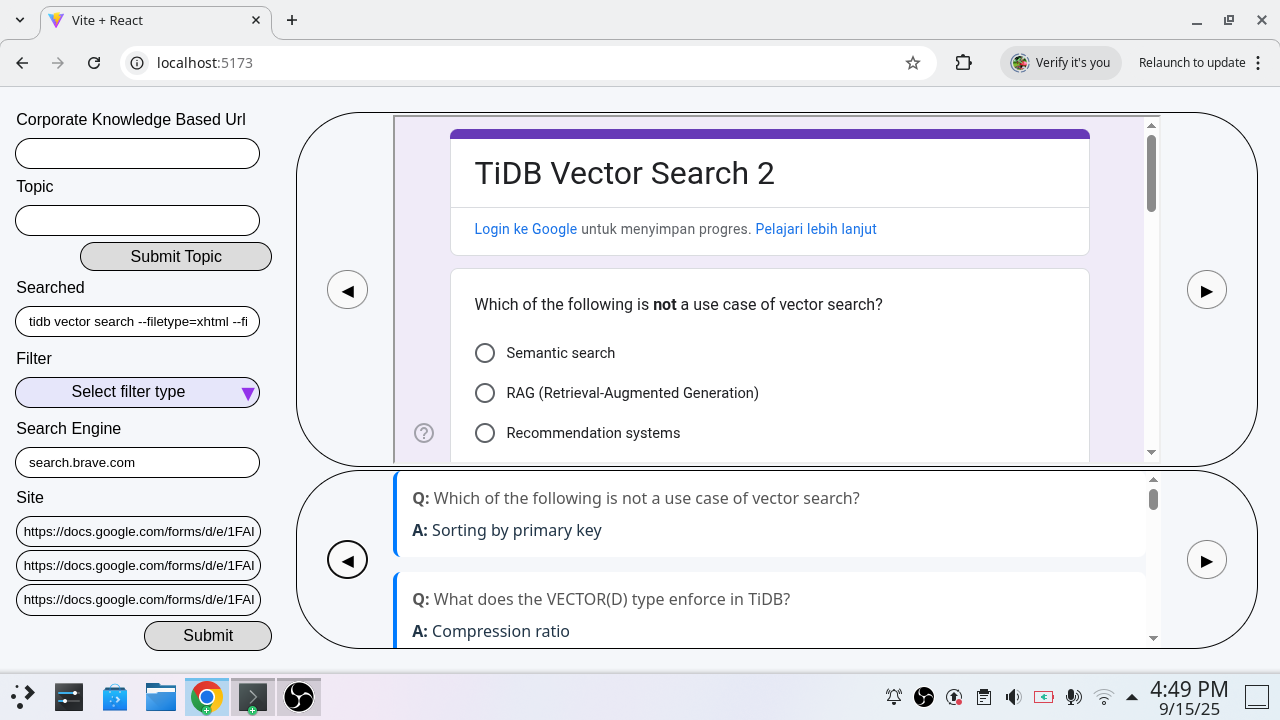Open notifications bell in system tray
This screenshot has width=1280, height=720.
pyautogui.click(x=894, y=697)
